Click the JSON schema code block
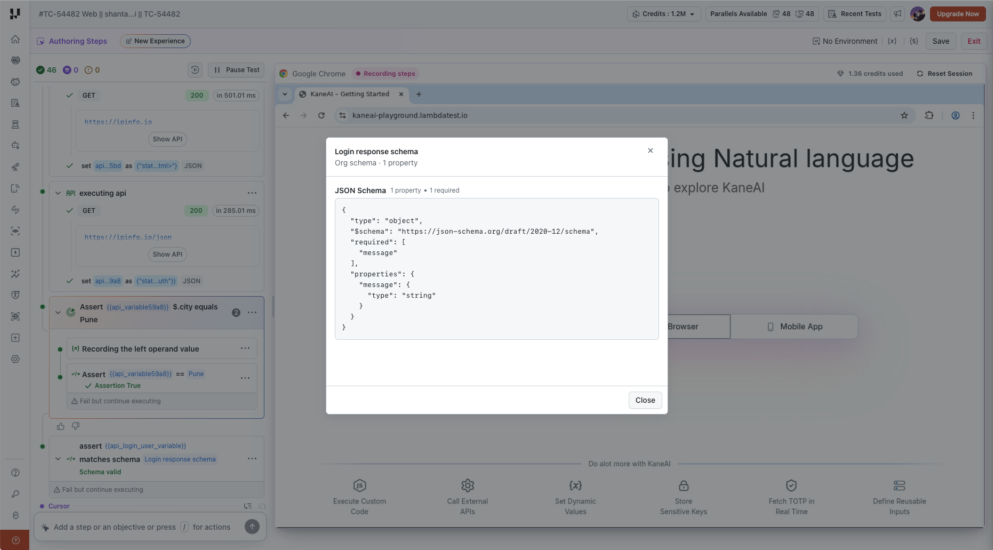 point(496,269)
